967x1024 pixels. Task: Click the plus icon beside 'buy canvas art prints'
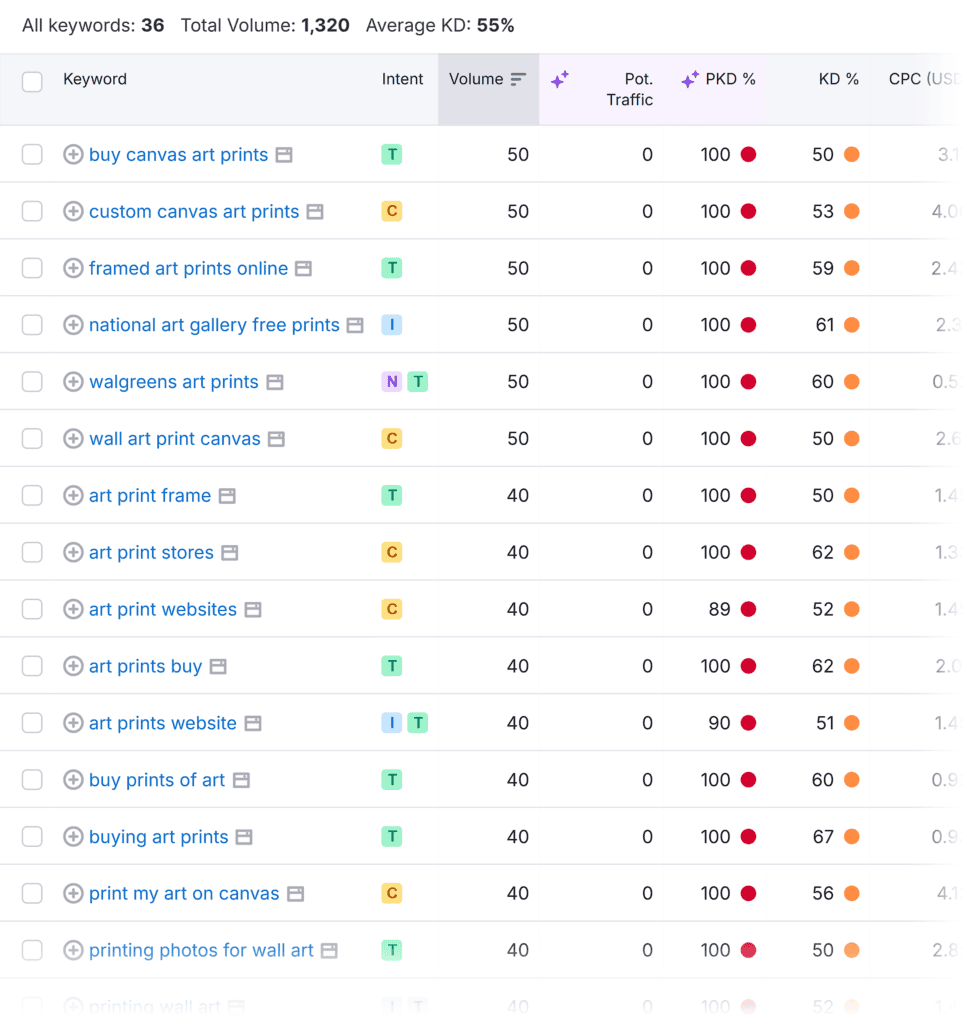pos(73,155)
